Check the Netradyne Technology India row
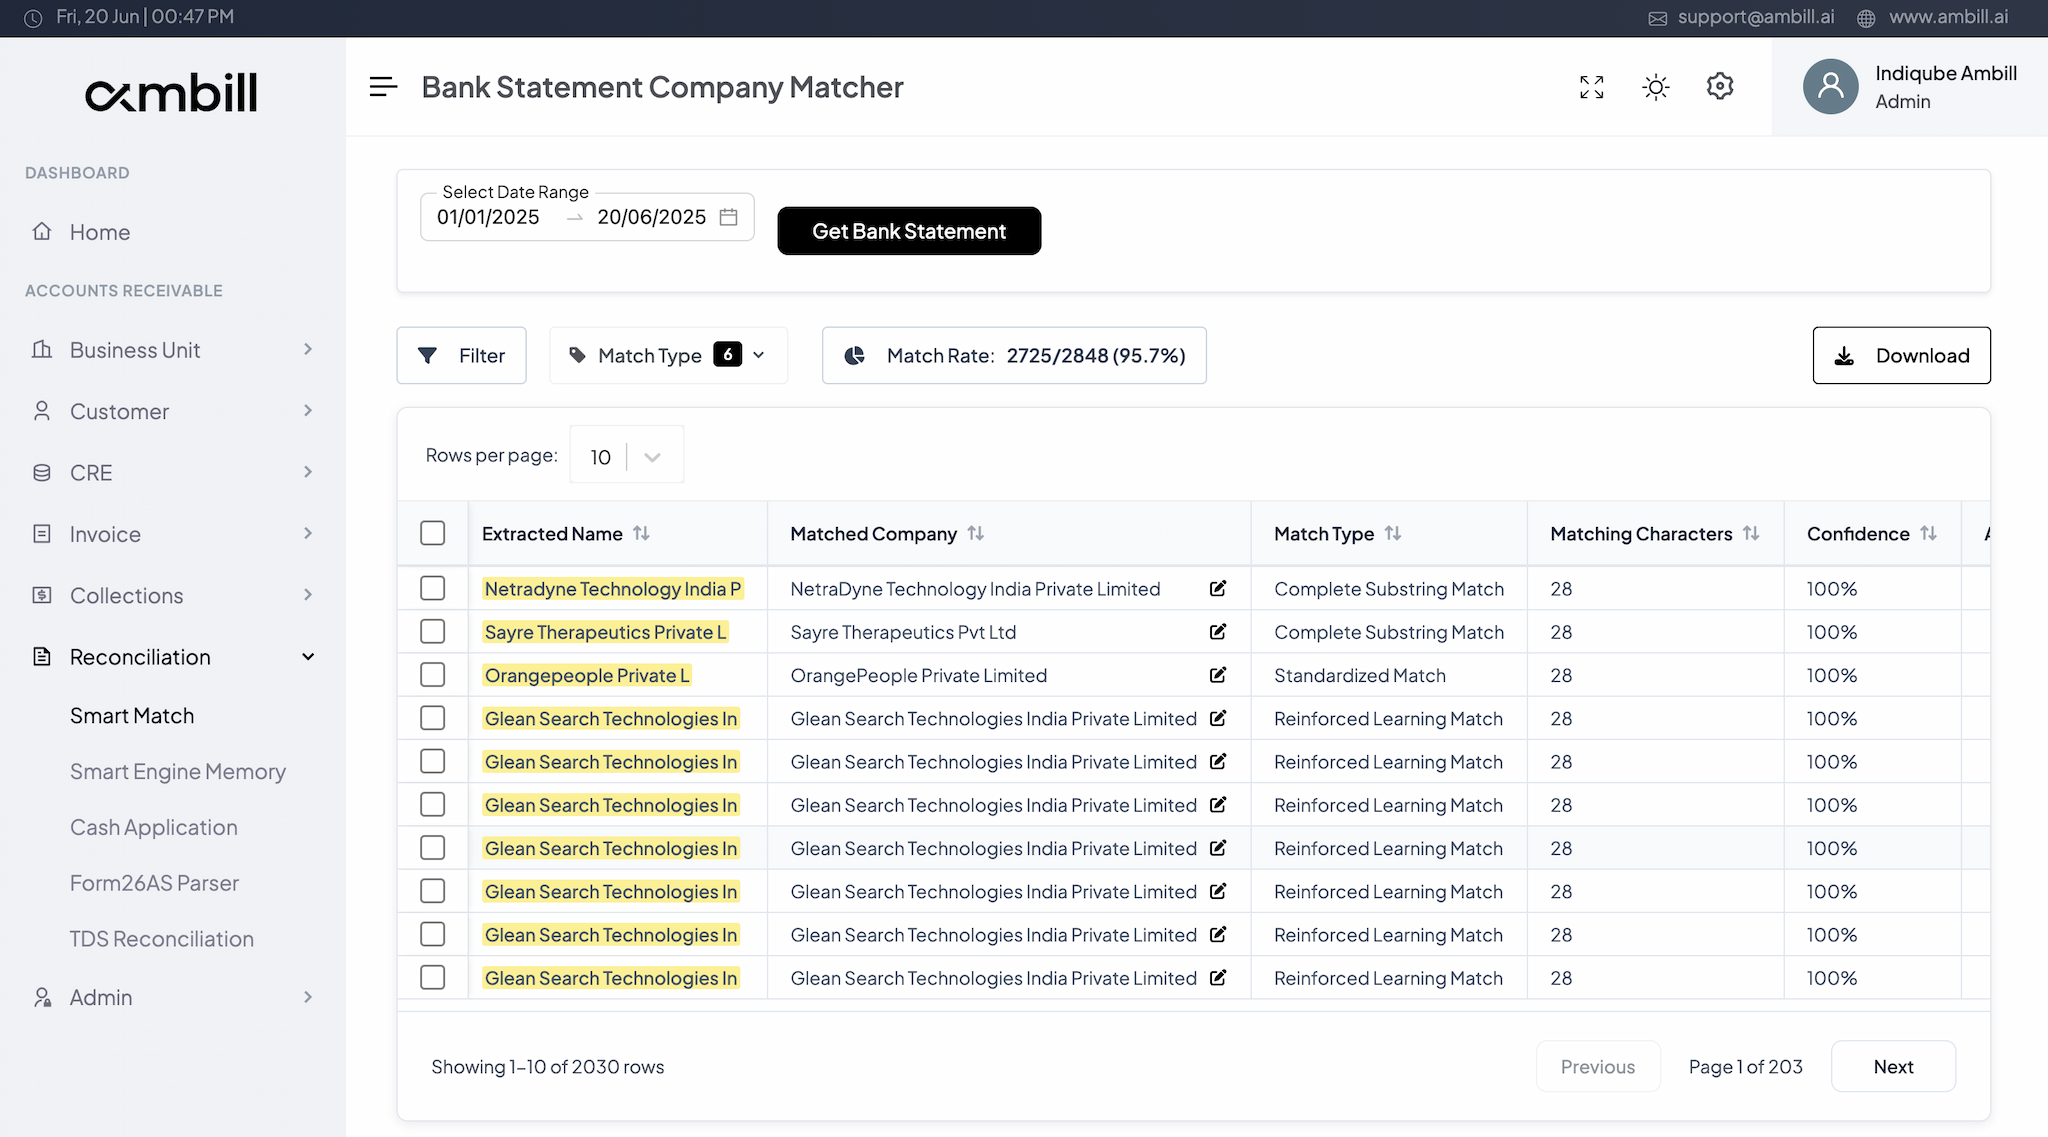2048x1137 pixels. 433,588
